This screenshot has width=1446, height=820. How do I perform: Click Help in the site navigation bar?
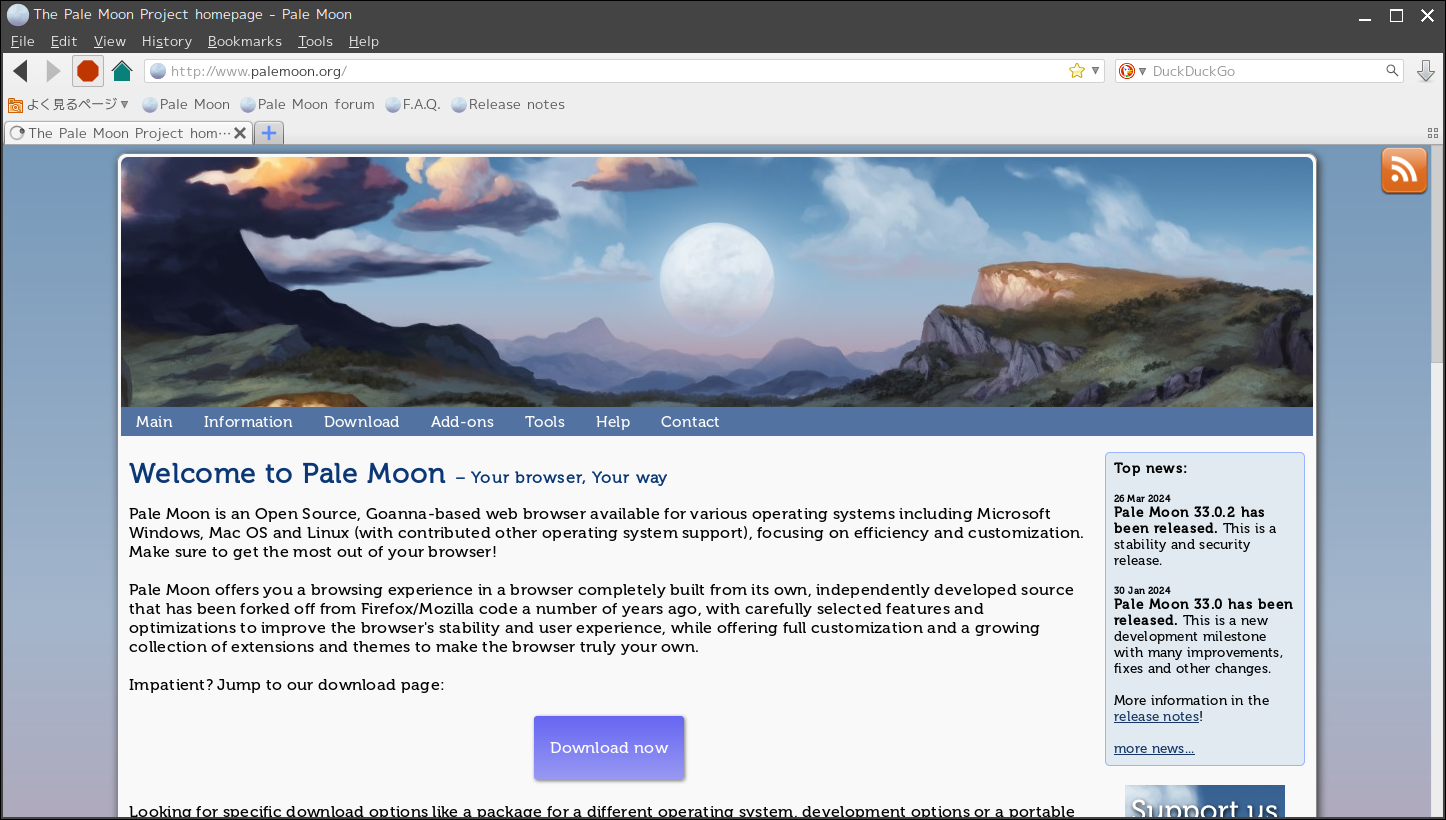click(x=613, y=422)
